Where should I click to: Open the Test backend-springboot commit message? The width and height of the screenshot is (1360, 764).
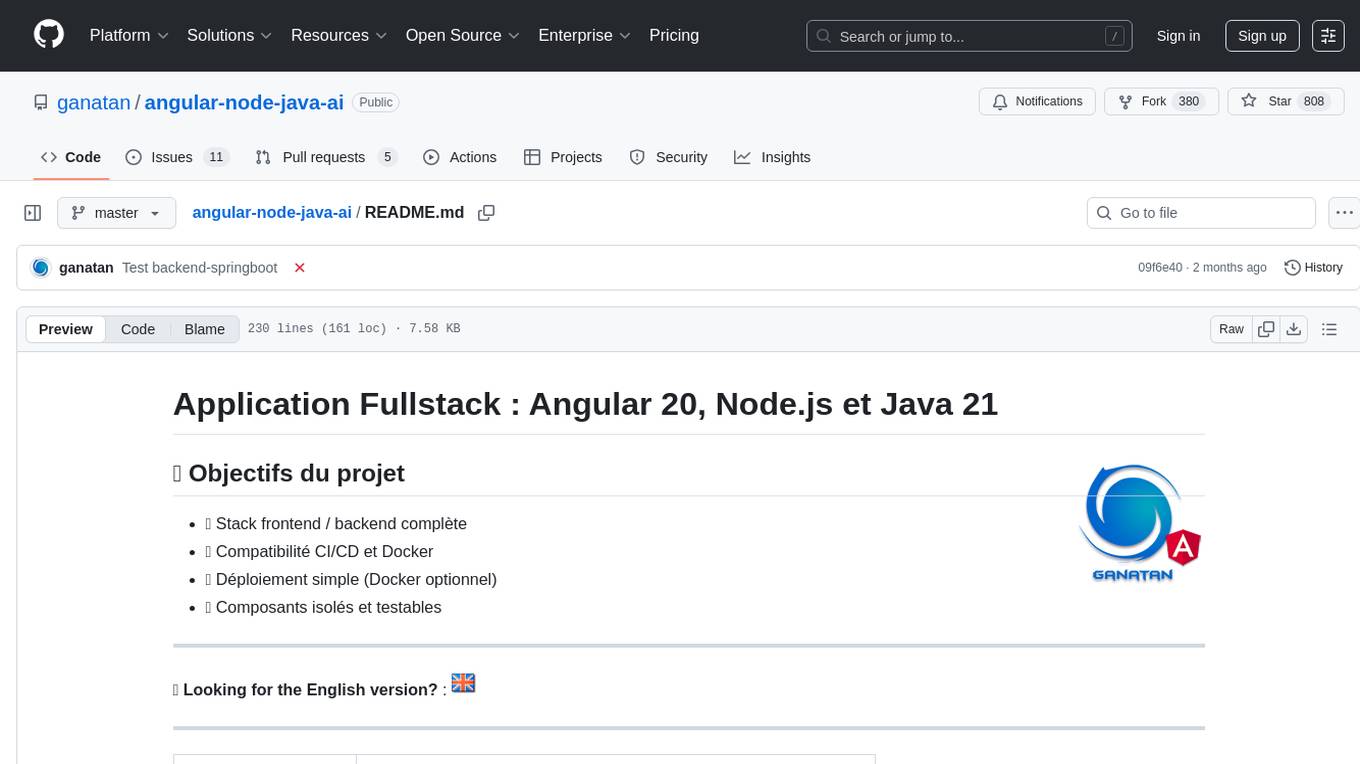click(200, 267)
